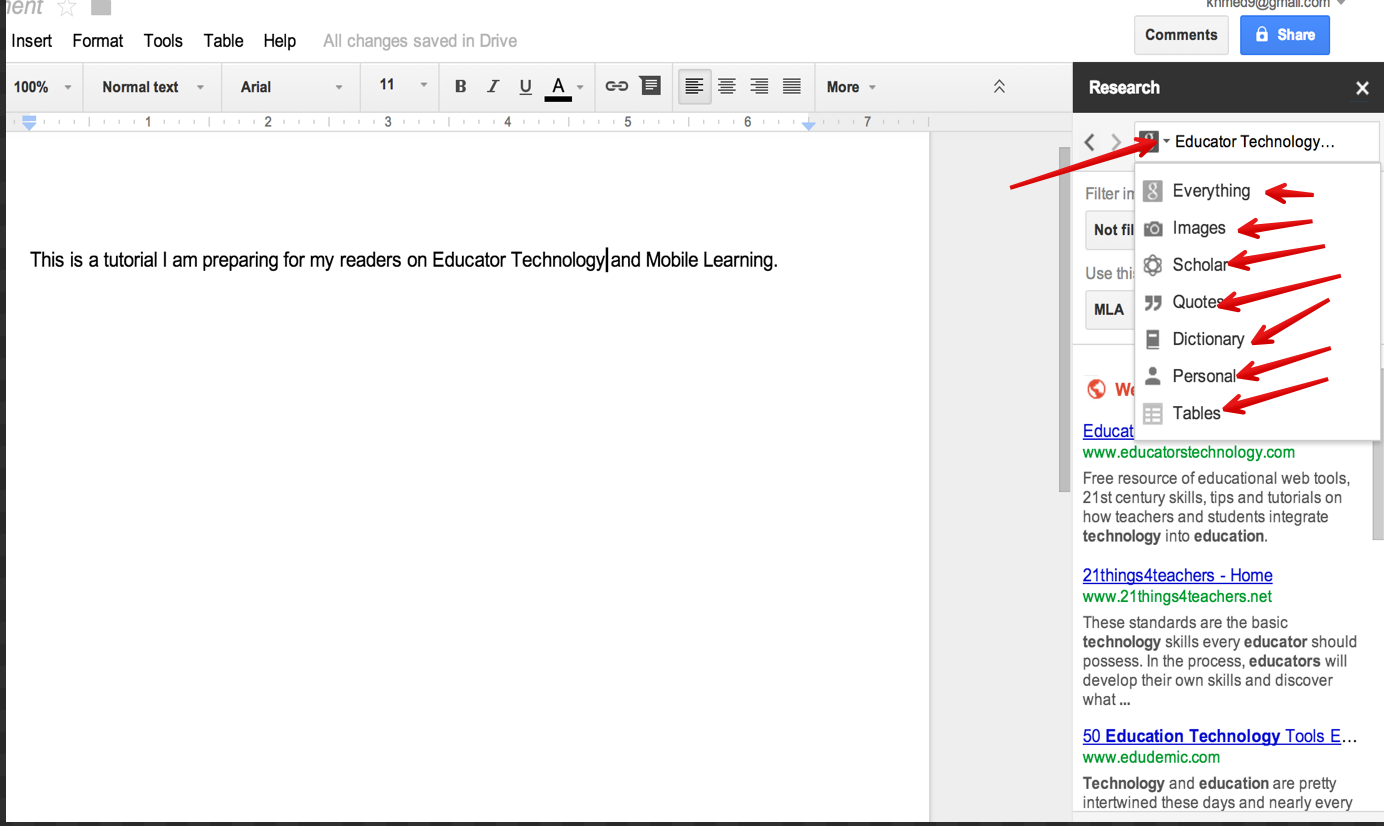Open the Table menu

pyautogui.click(x=223, y=41)
